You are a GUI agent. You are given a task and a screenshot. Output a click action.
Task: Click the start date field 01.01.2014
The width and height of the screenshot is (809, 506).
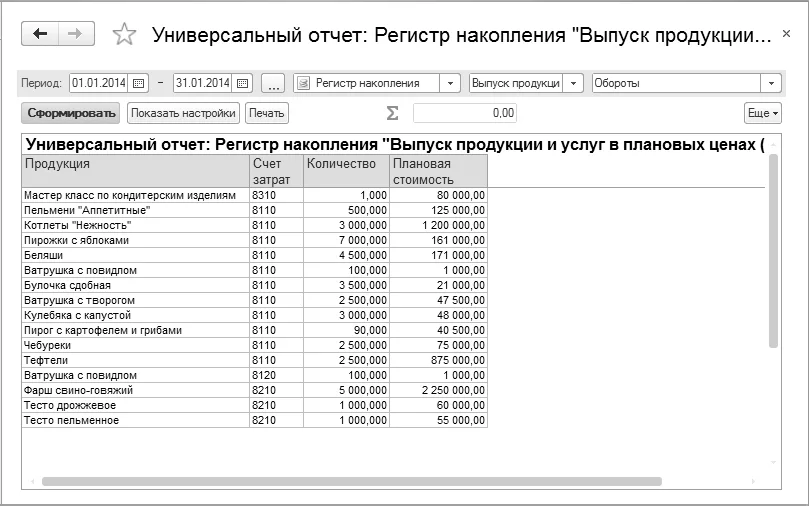point(100,83)
